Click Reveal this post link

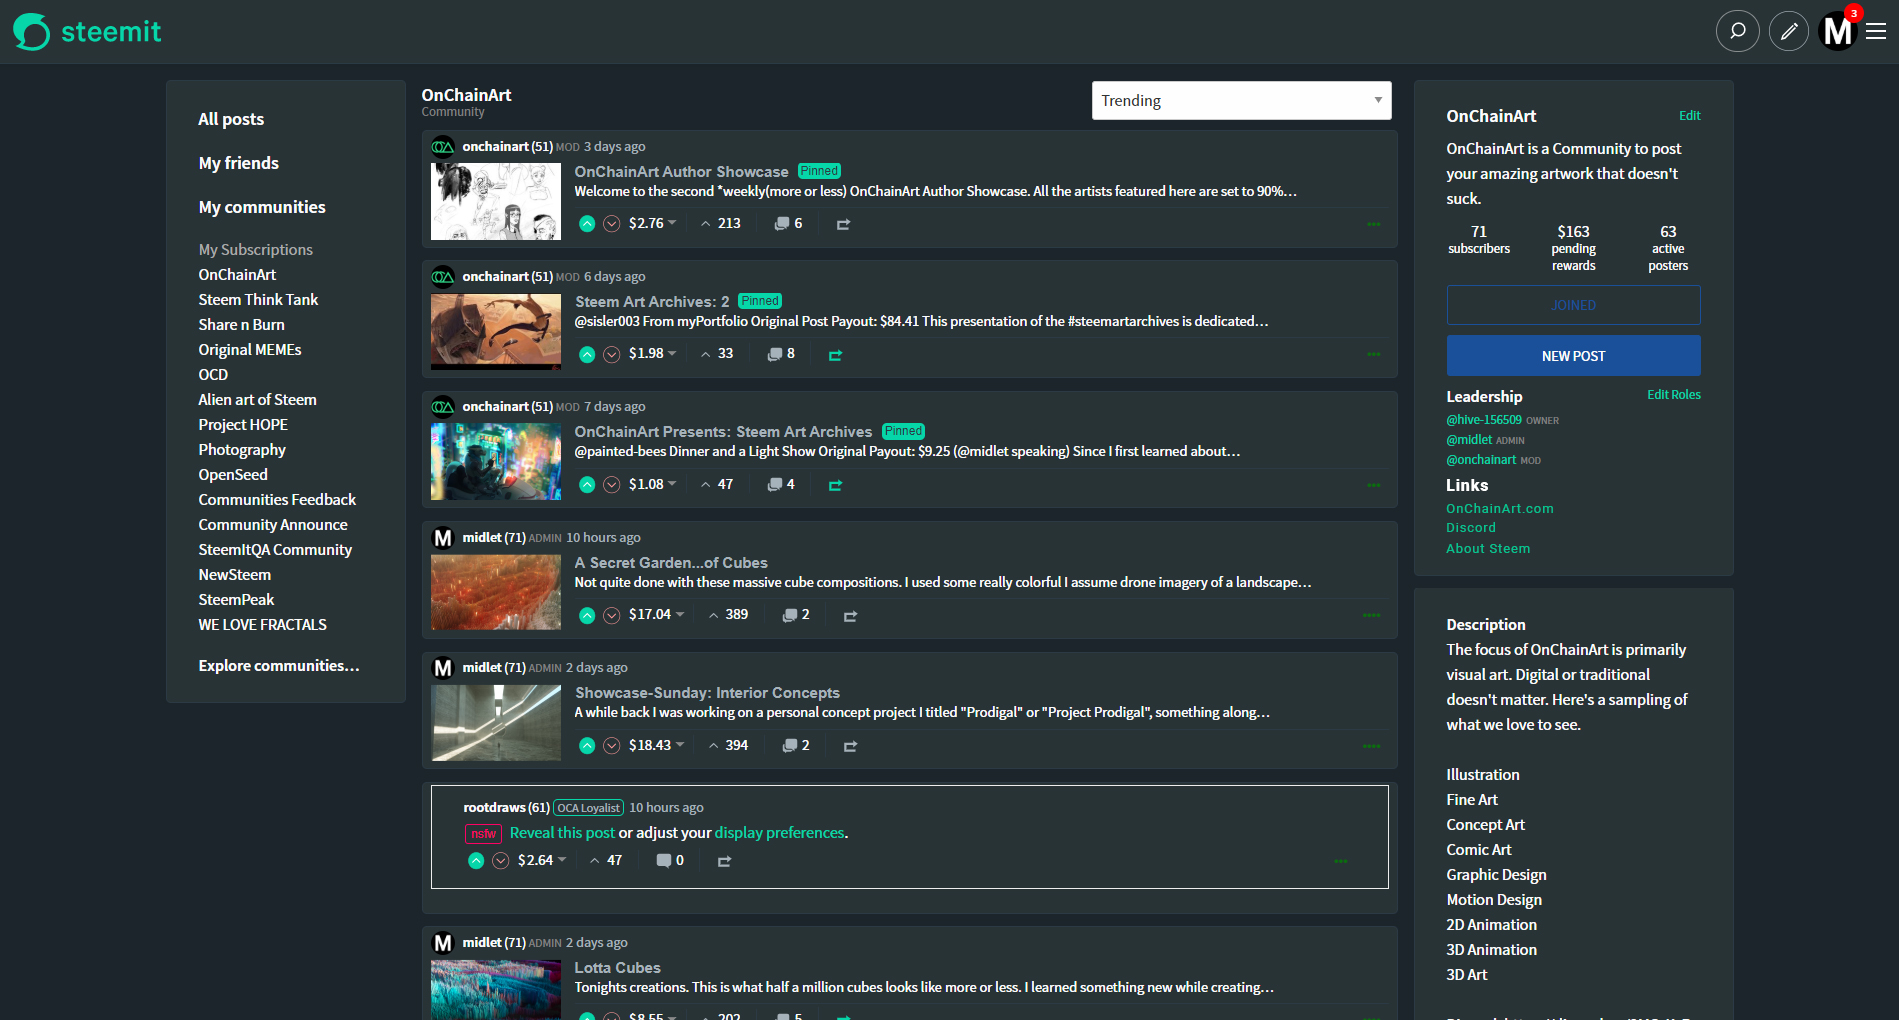click(562, 833)
